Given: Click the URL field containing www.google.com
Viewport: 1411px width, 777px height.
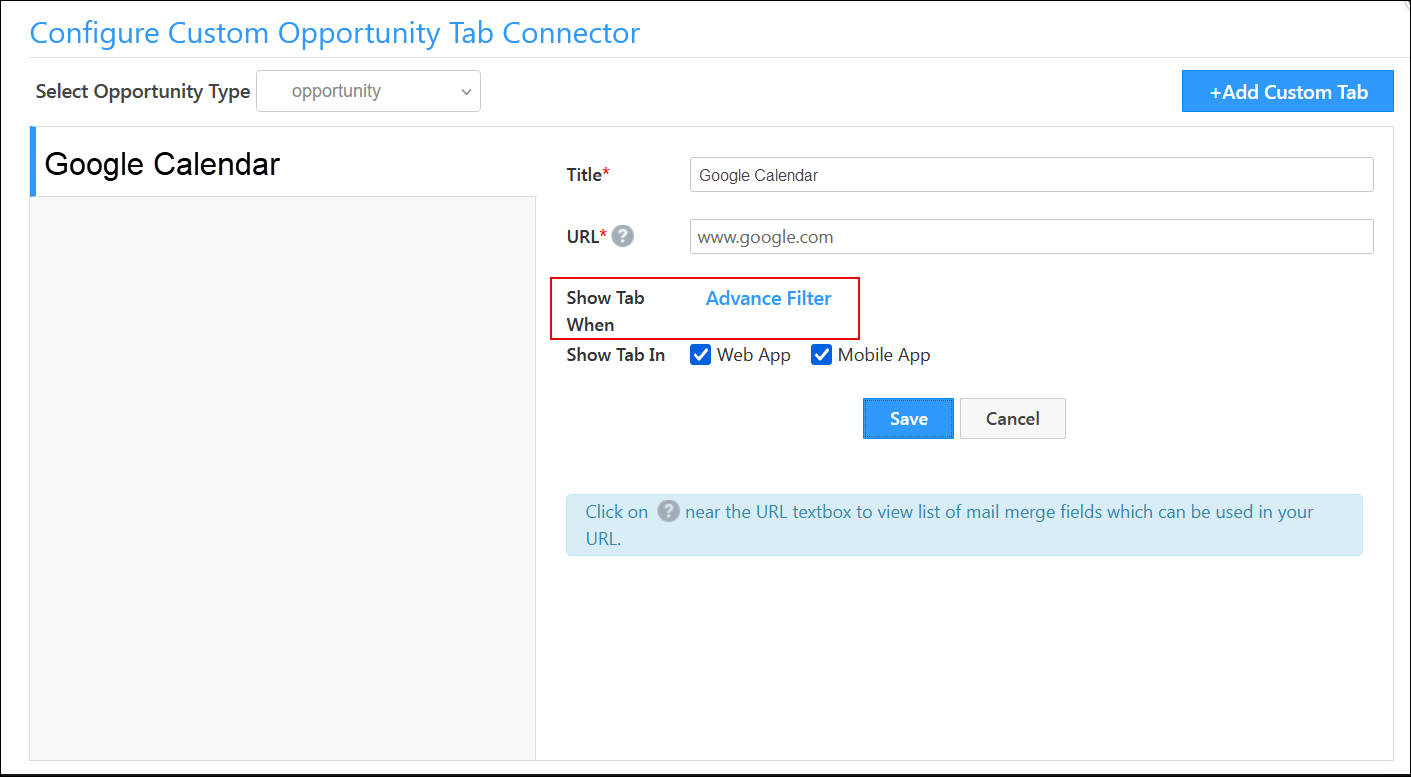Looking at the screenshot, I should pyautogui.click(x=1030, y=236).
